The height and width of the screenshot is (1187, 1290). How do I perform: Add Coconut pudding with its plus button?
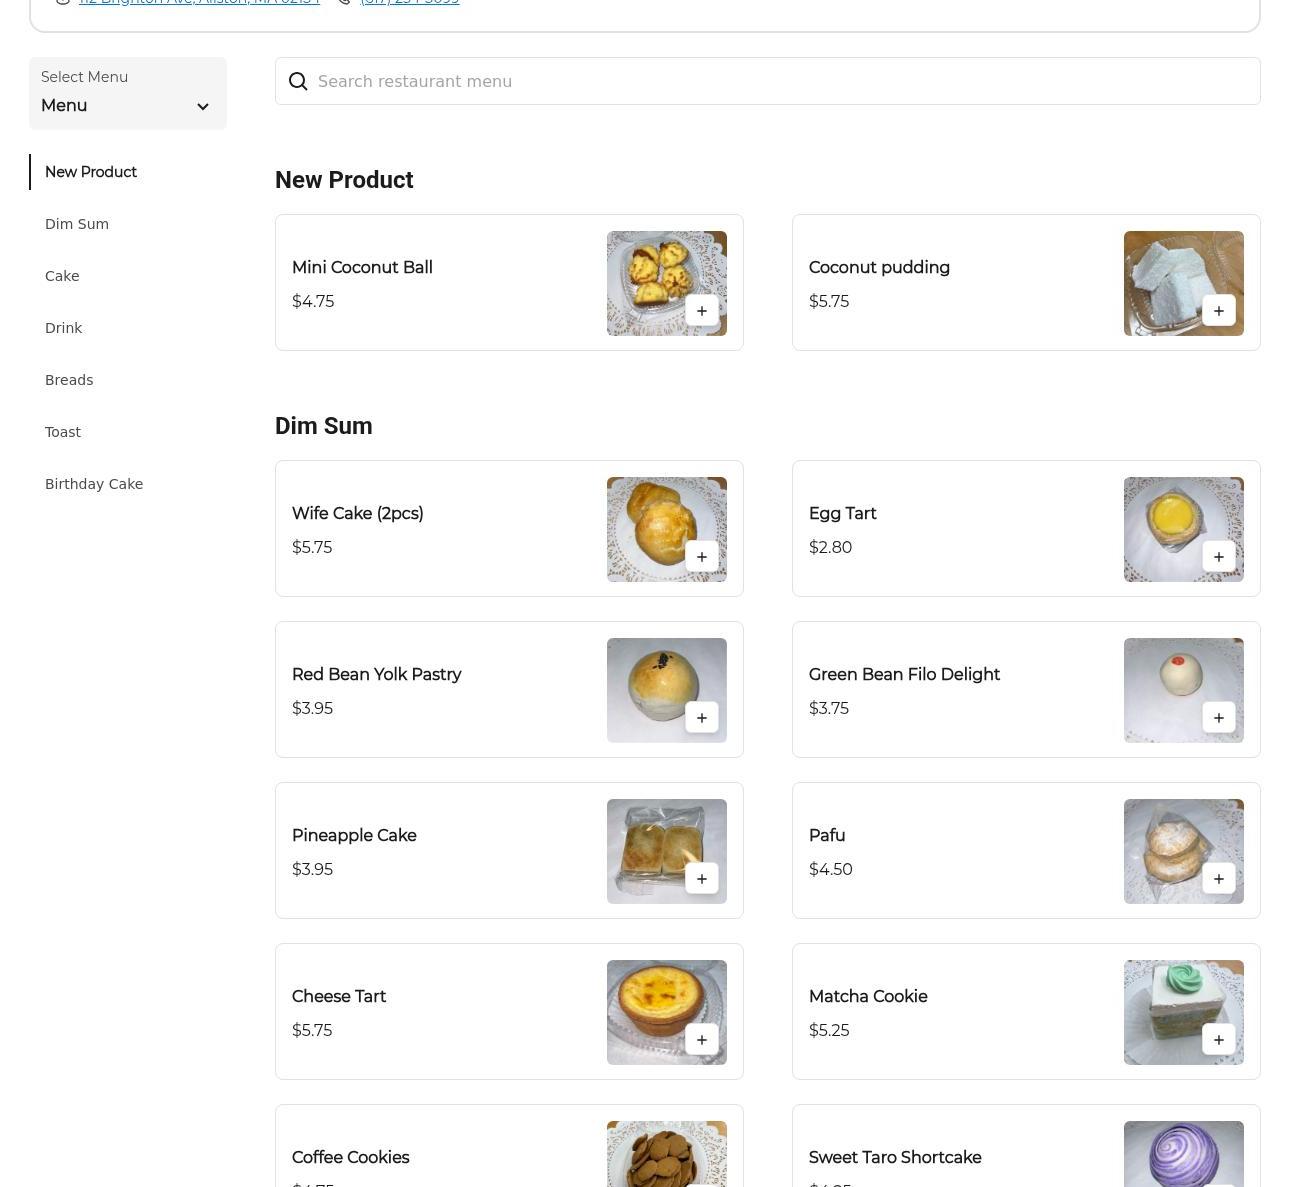coord(1218,311)
